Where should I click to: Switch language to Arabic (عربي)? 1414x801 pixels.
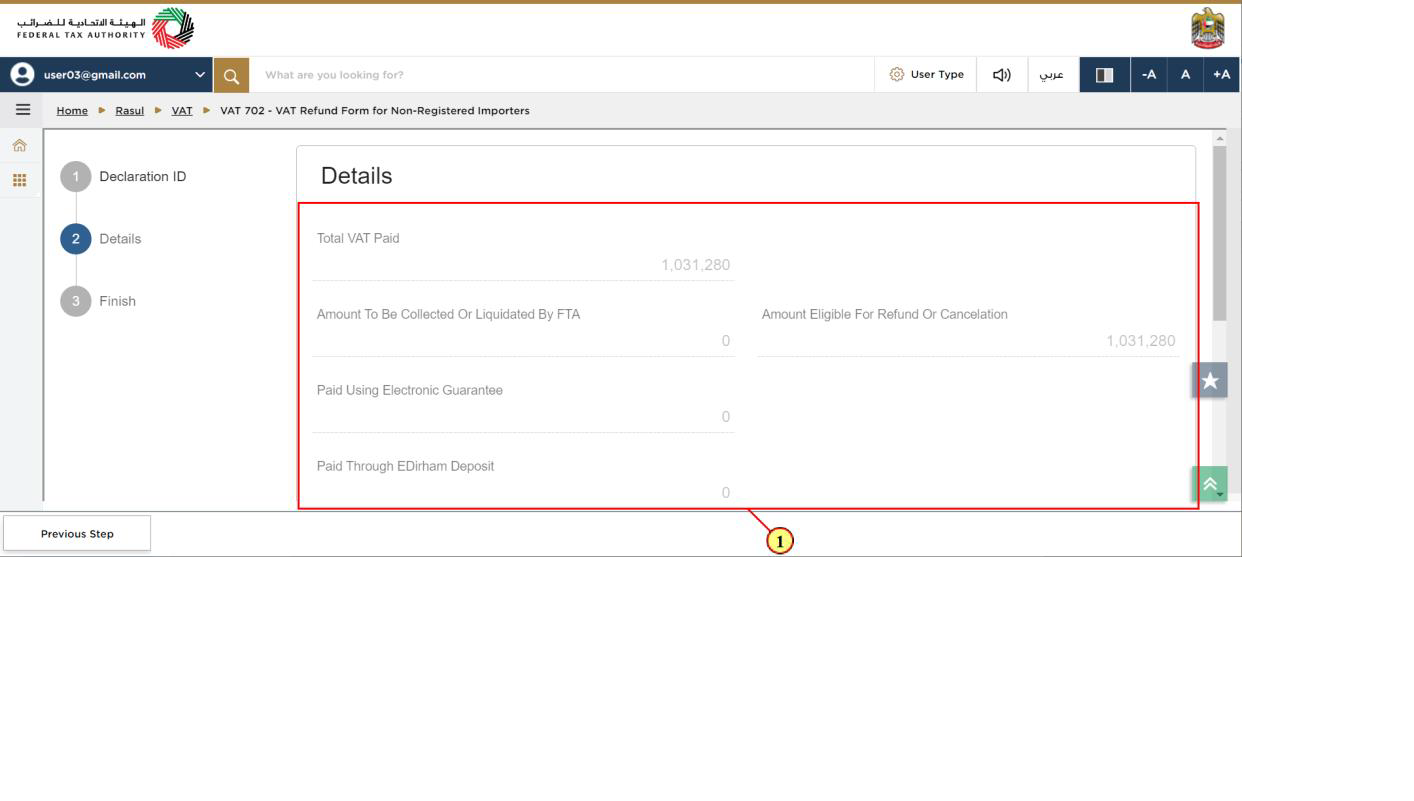[x=1051, y=75]
